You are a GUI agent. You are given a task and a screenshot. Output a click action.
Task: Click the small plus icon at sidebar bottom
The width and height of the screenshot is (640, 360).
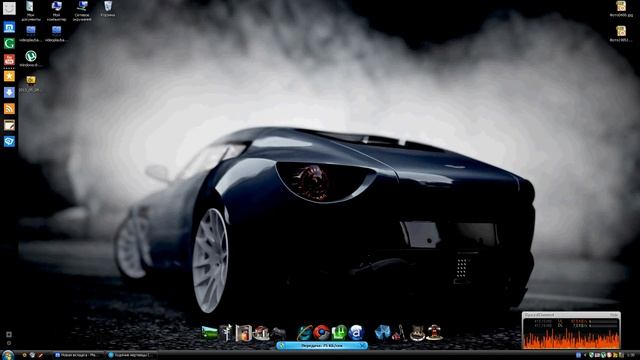pyautogui.click(x=9, y=335)
